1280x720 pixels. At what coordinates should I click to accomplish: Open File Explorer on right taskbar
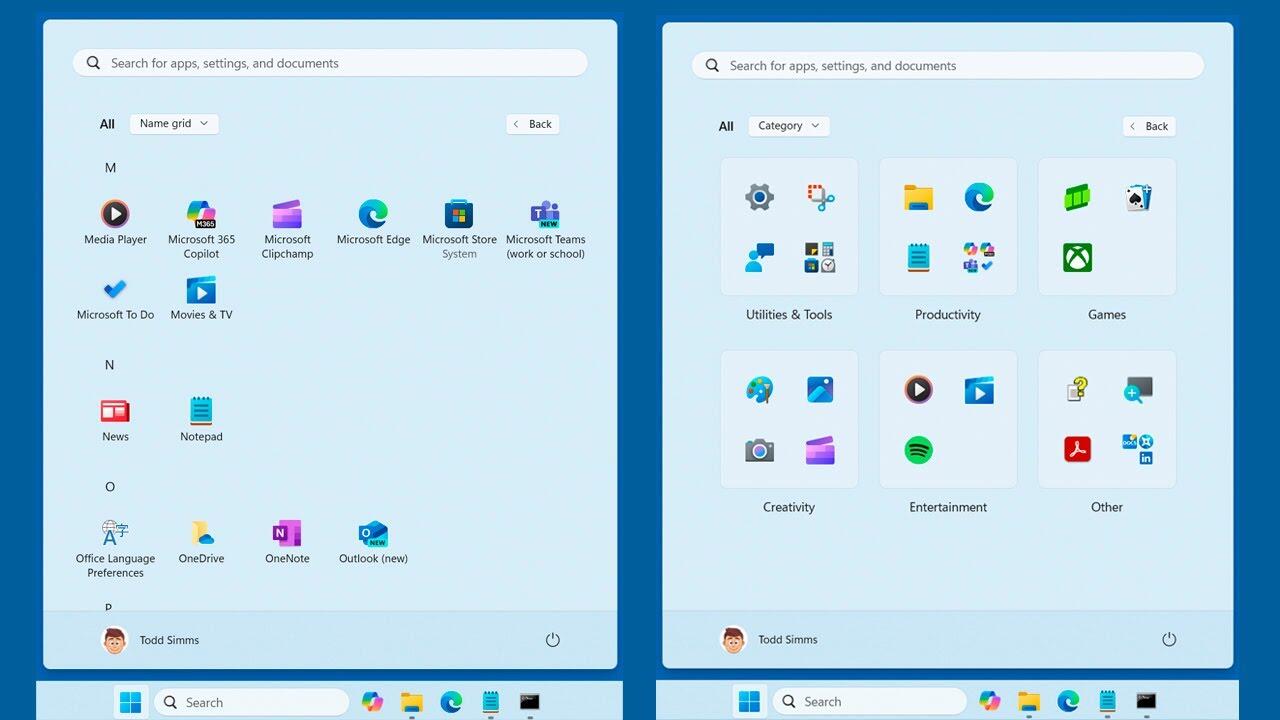(1029, 702)
